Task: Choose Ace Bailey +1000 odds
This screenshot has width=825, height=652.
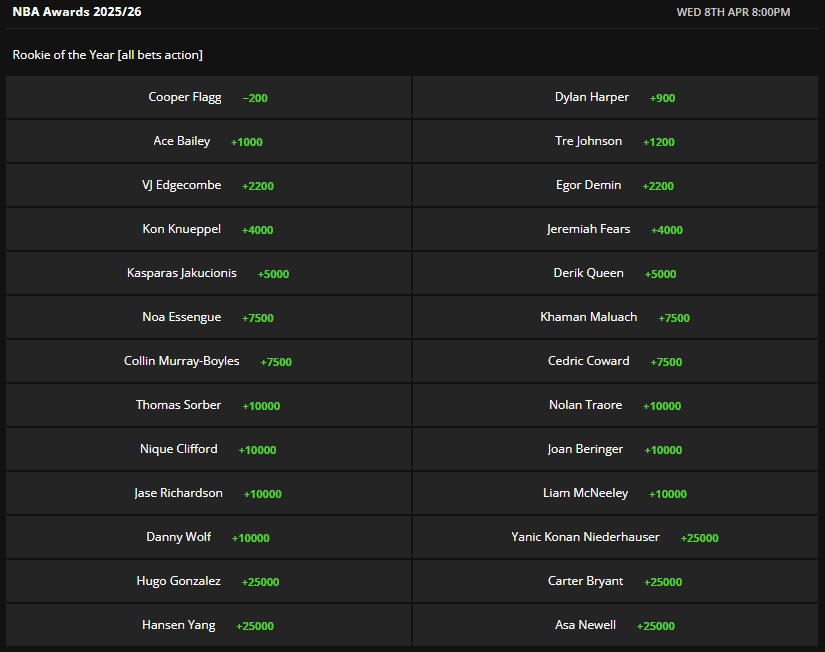Action: coord(208,141)
